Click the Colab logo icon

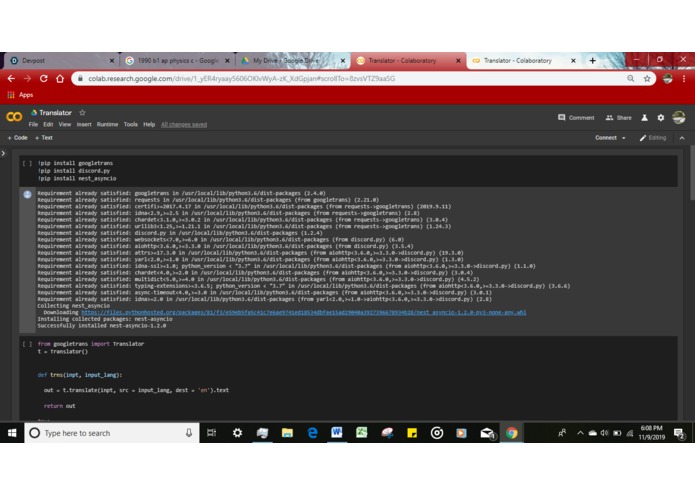tap(14, 117)
